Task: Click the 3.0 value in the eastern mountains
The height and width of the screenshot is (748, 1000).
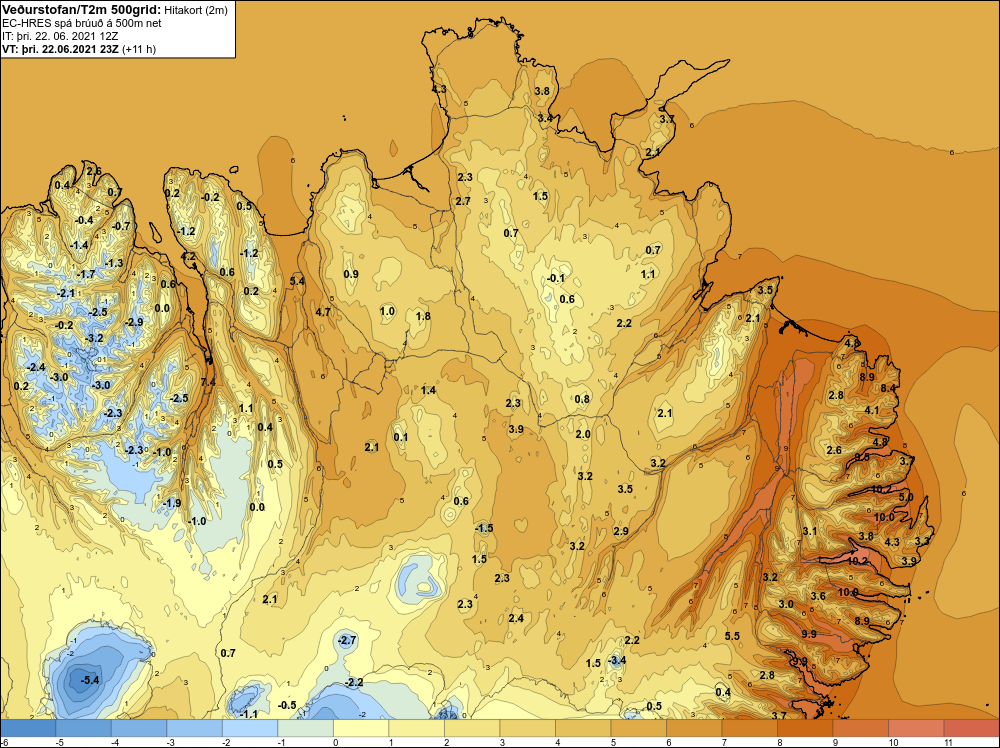Action: (x=786, y=604)
